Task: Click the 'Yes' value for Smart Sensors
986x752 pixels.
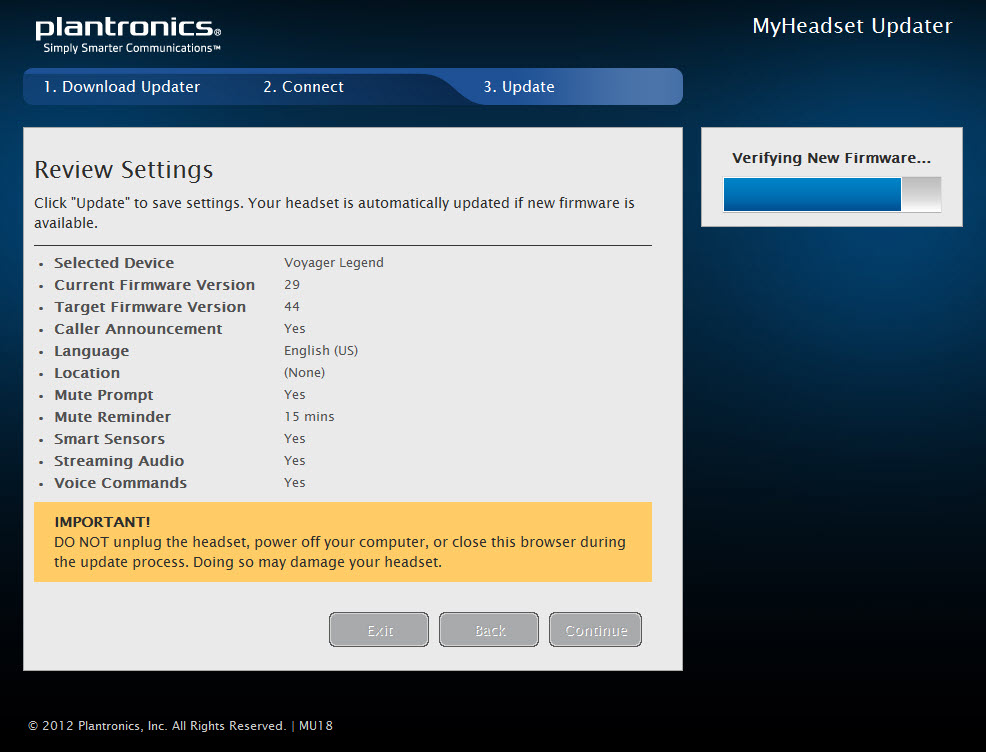Action: coord(295,439)
